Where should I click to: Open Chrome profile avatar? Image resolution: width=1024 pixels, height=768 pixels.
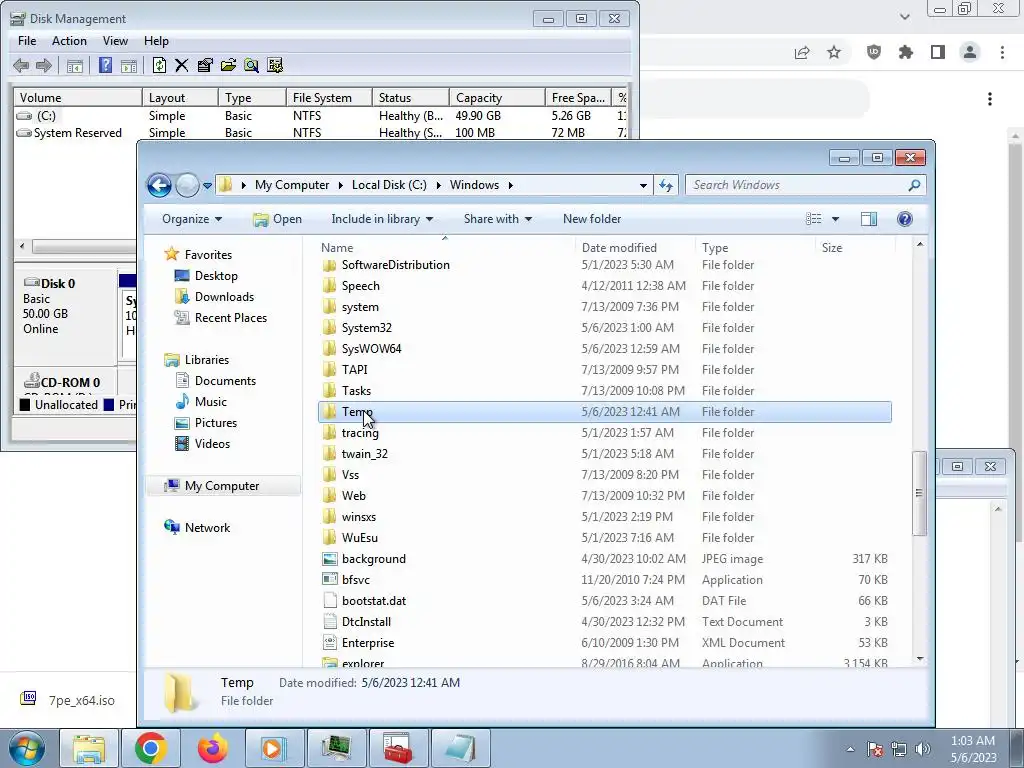pyautogui.click(x=970, y=52)
